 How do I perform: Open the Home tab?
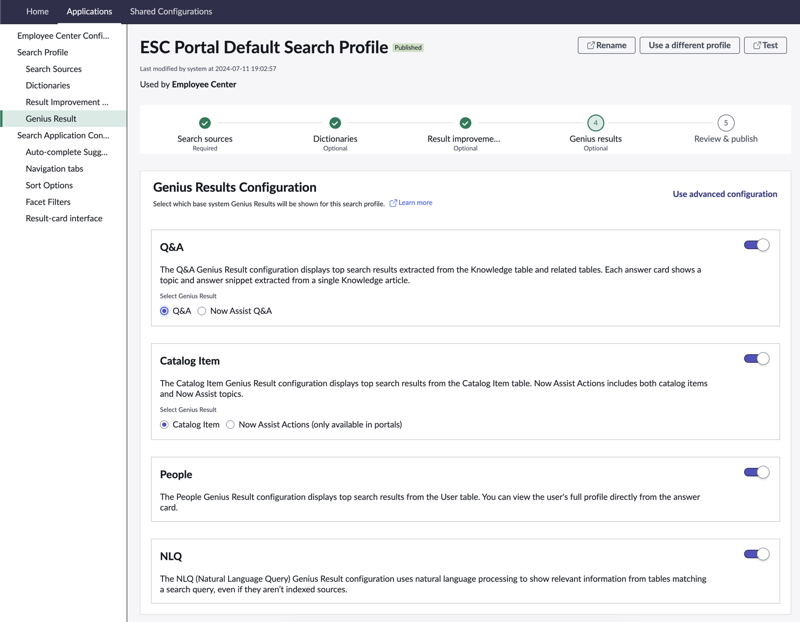37,11
